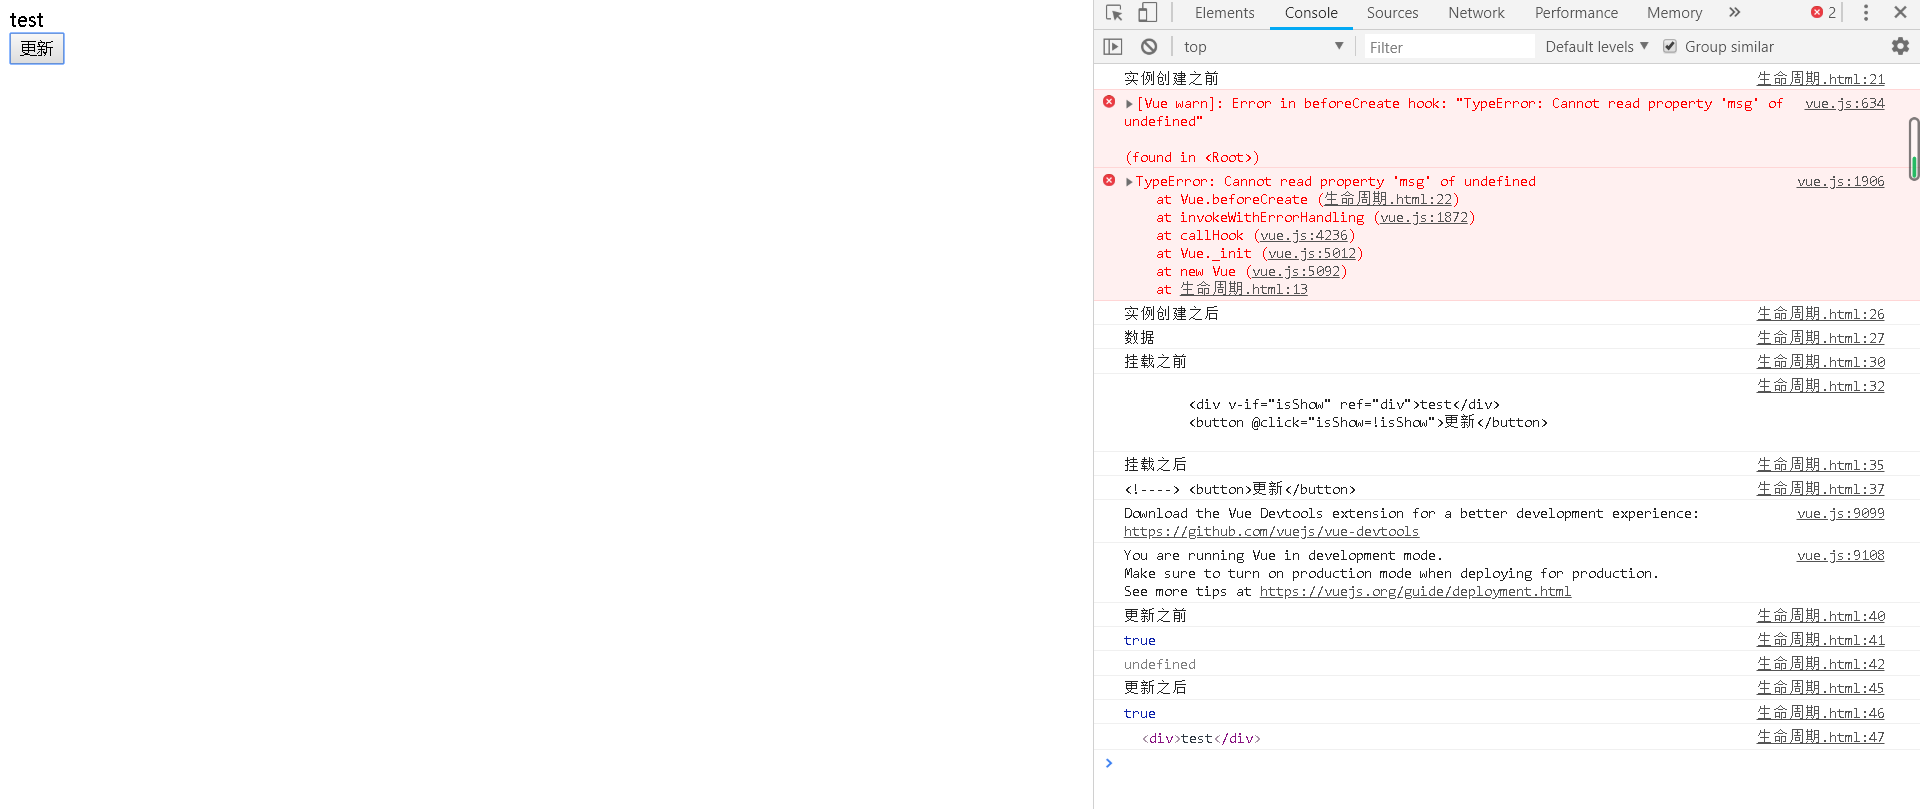Open 生命周期.html:40 source link
The image size is (1920, 809).
coord(1820,616)
